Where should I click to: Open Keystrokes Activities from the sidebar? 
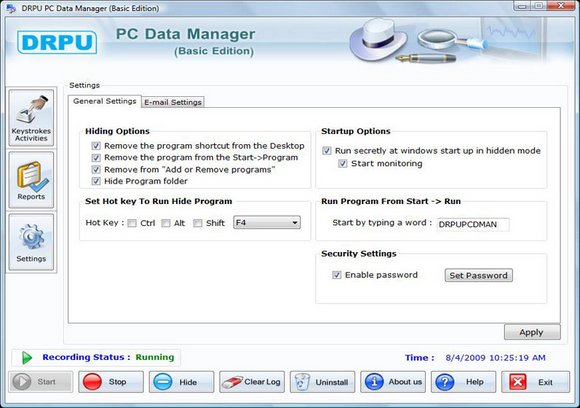coord(31,118)
